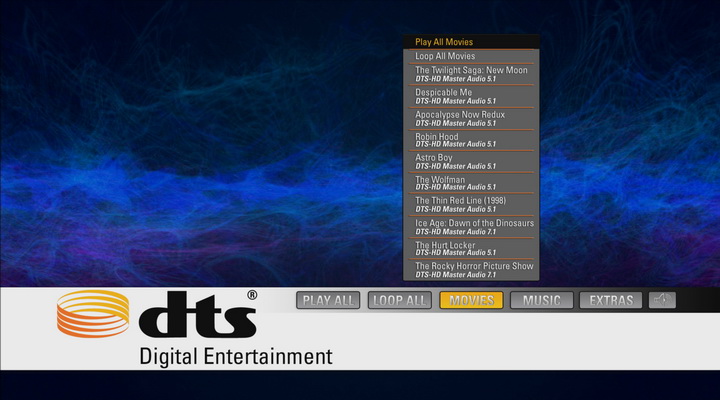Viewport: 720px width, 400px height.
Task: Select Play All Movies in the list
Action: coord(471,42)
